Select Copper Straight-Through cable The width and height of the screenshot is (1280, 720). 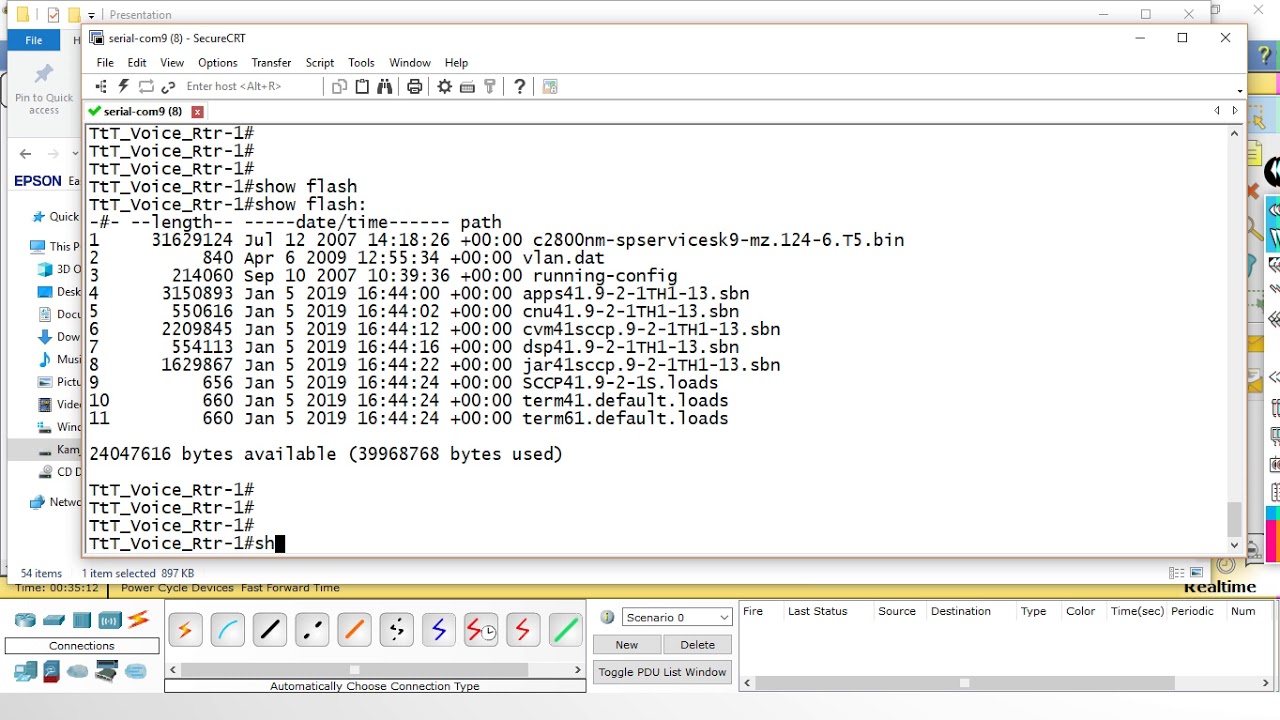[270, 630]
